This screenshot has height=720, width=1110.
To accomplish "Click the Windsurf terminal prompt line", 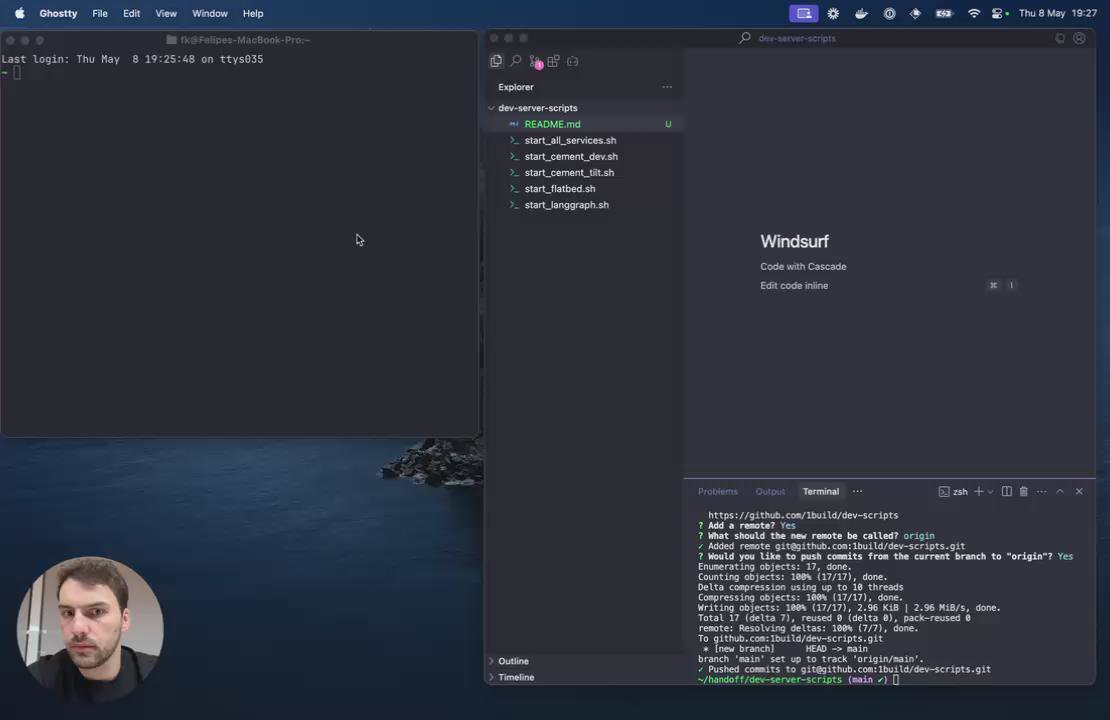I will tap(798, 680).
